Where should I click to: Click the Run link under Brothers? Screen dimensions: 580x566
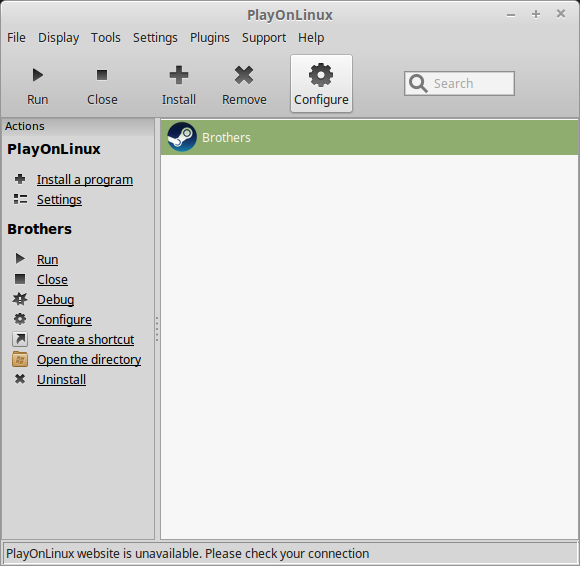pos(47,260)
